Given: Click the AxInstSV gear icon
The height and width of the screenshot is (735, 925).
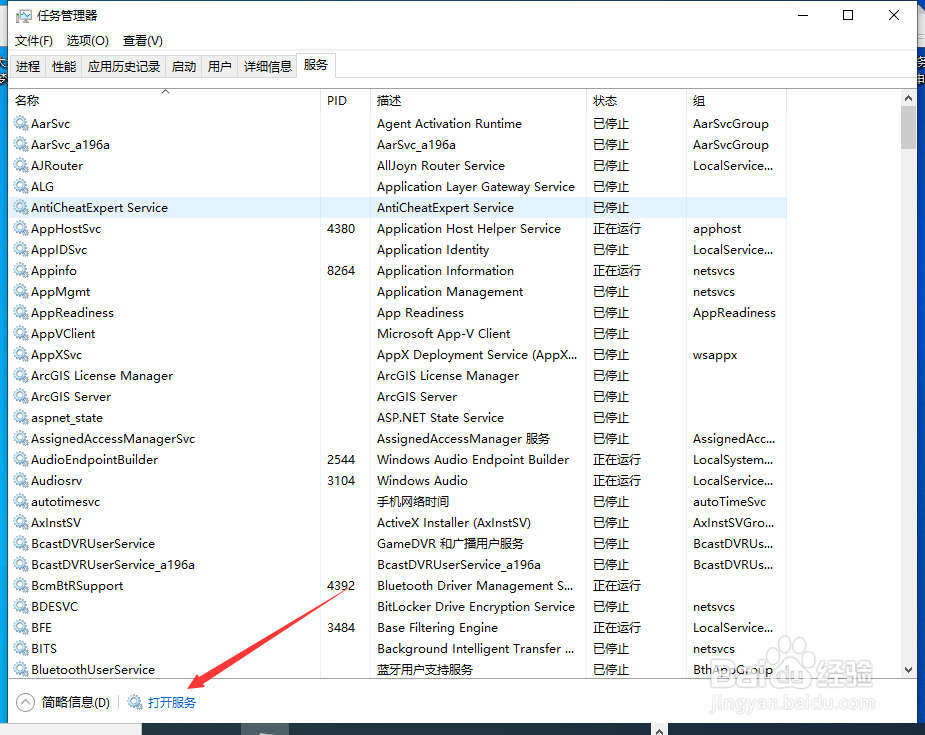Looking at the screenshot, I should 21,522.
